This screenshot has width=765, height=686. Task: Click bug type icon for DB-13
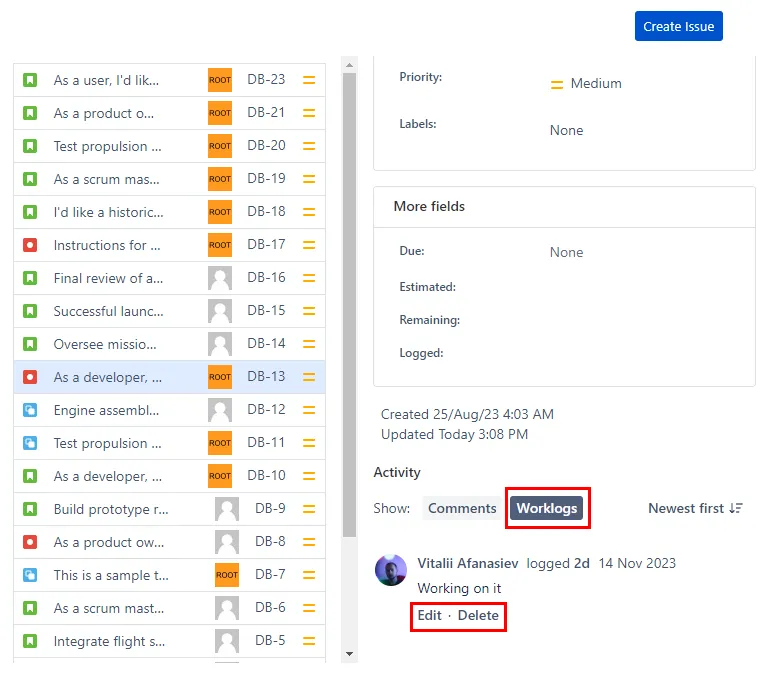coord(30,377)
